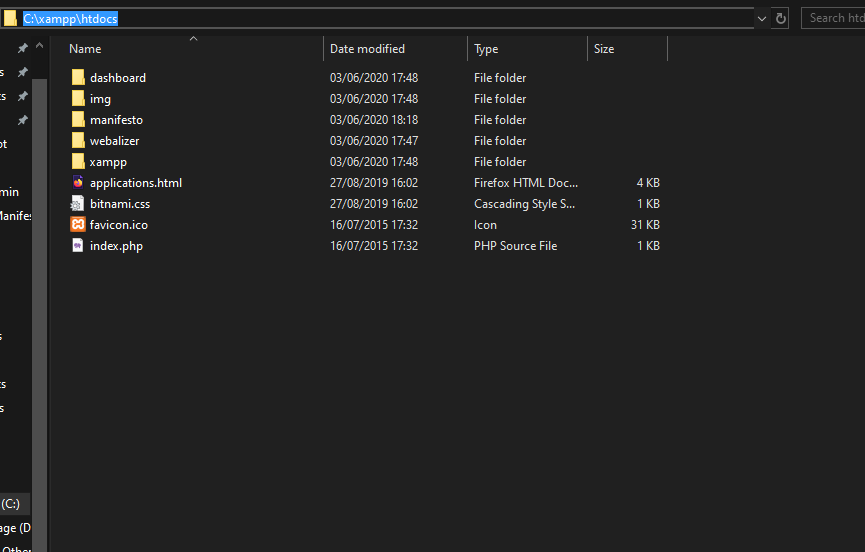865x552 pixels.
Task: Click the PHP Source File type cell
Action: point(515,245)
